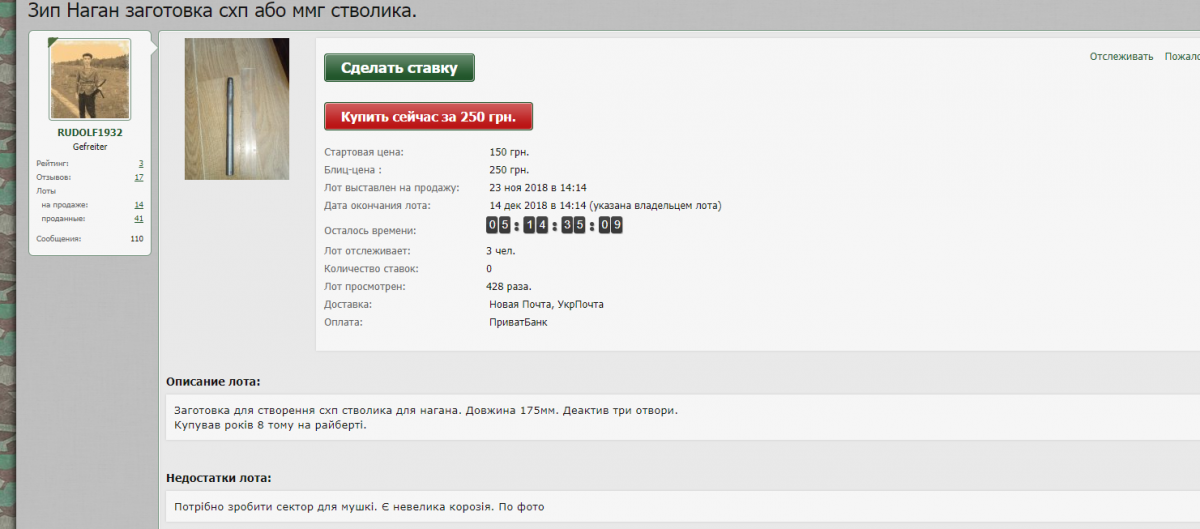
Task: Click the remaining time countdown timer
Action: (x=555, y=225)
